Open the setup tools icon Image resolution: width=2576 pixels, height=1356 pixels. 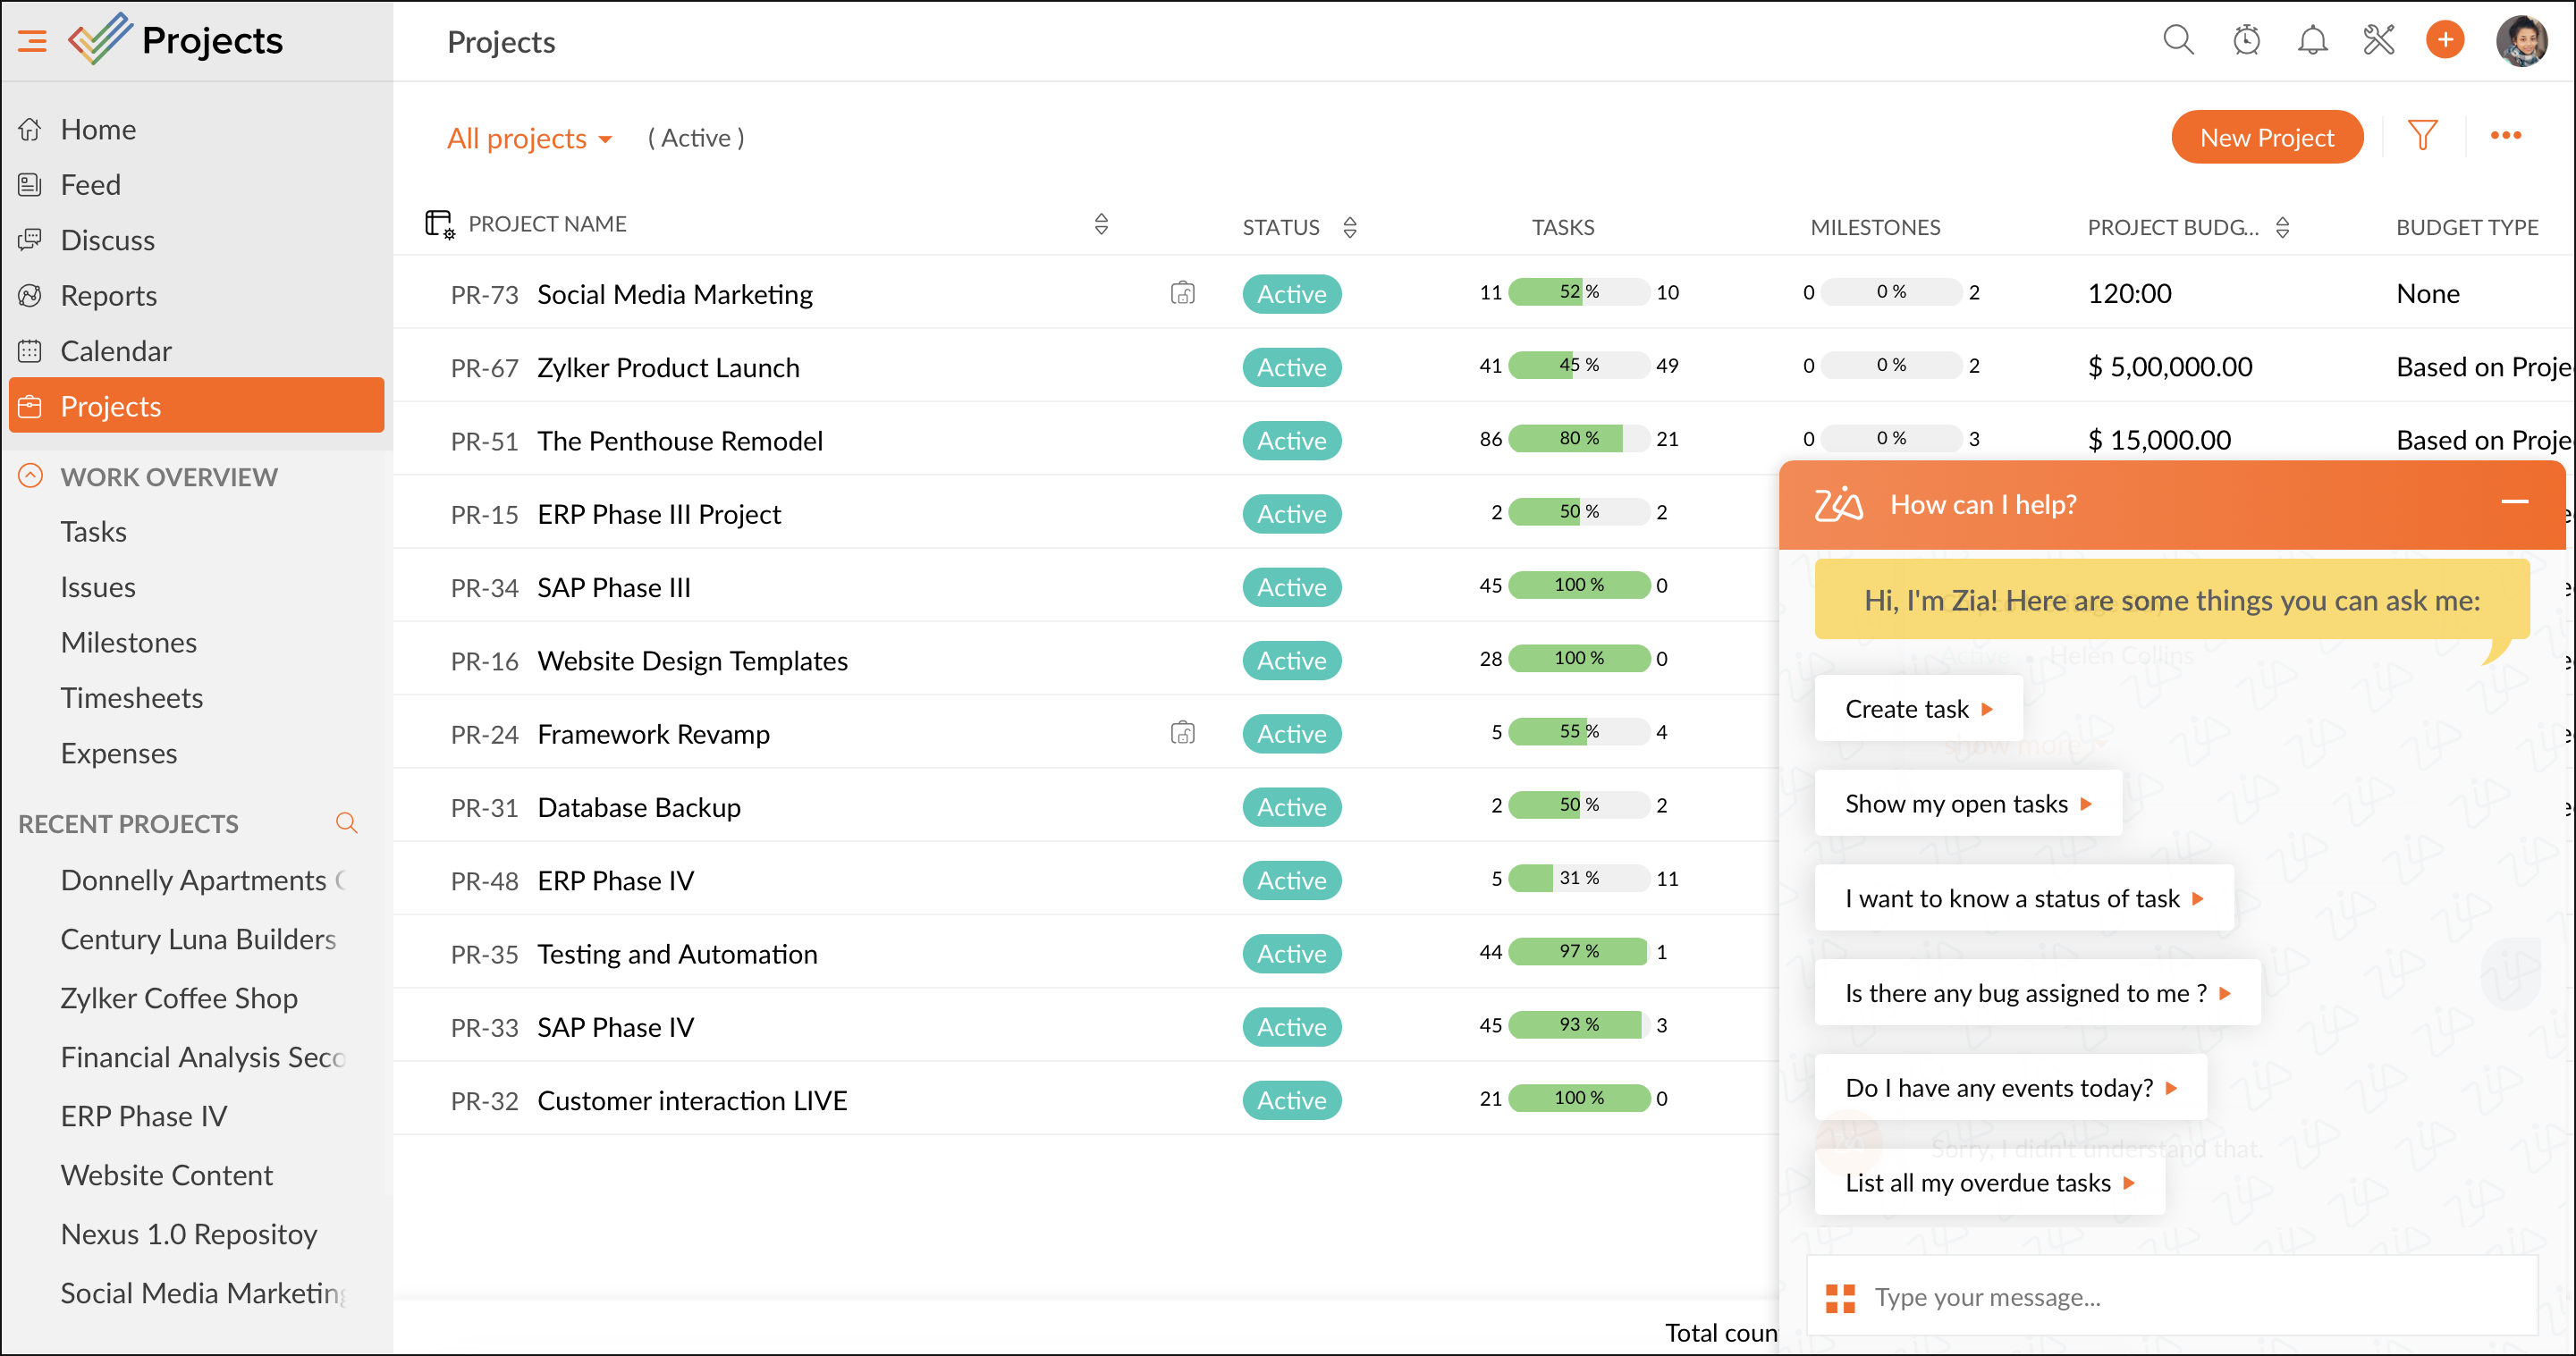pos(2378,40)
